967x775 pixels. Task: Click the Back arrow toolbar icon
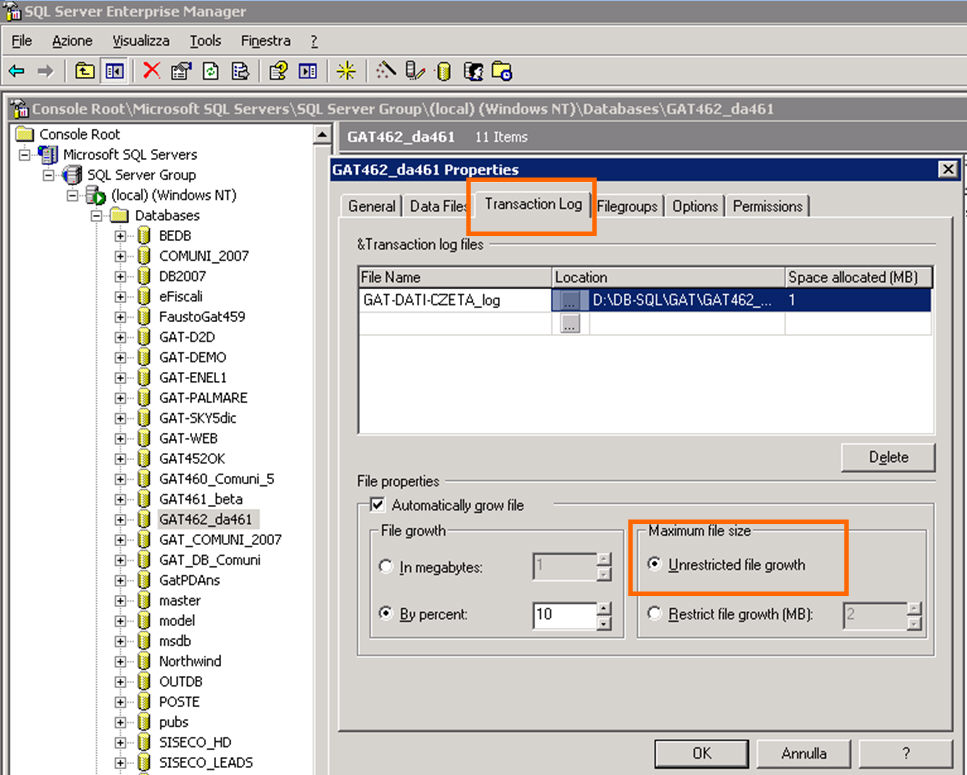pos(17,72)
